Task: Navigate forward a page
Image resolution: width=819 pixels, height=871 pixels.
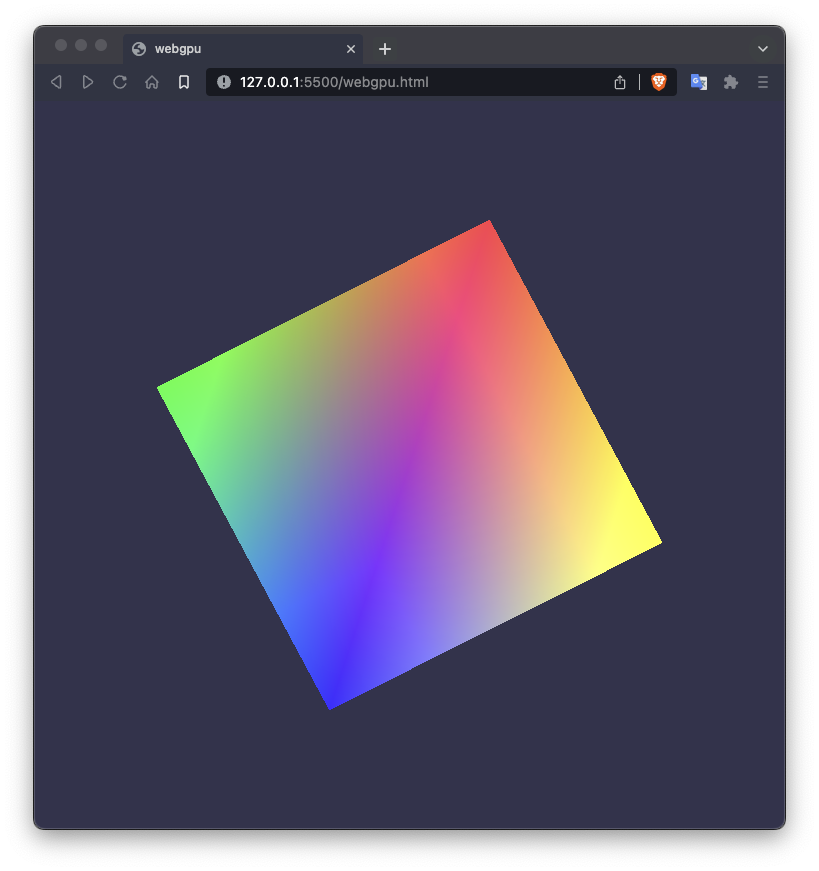Action: [88, 82]
